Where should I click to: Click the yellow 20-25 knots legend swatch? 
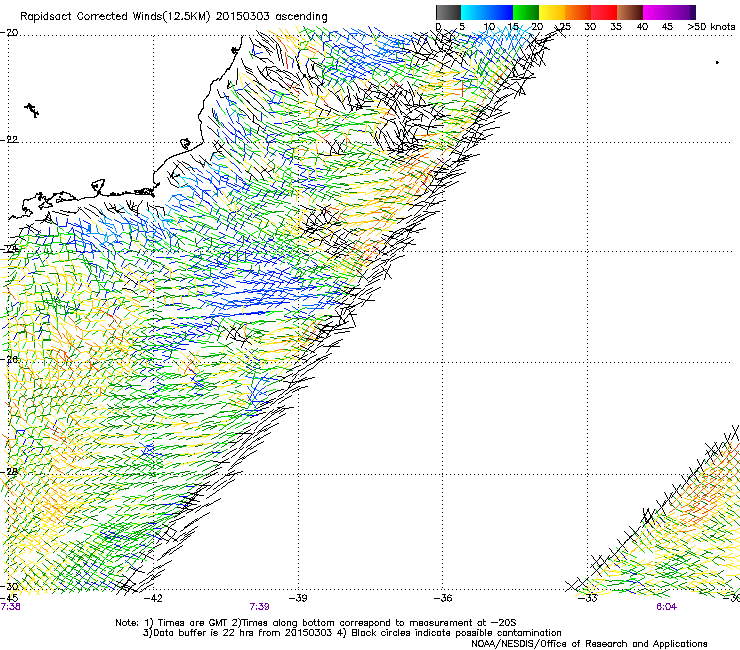552,12
